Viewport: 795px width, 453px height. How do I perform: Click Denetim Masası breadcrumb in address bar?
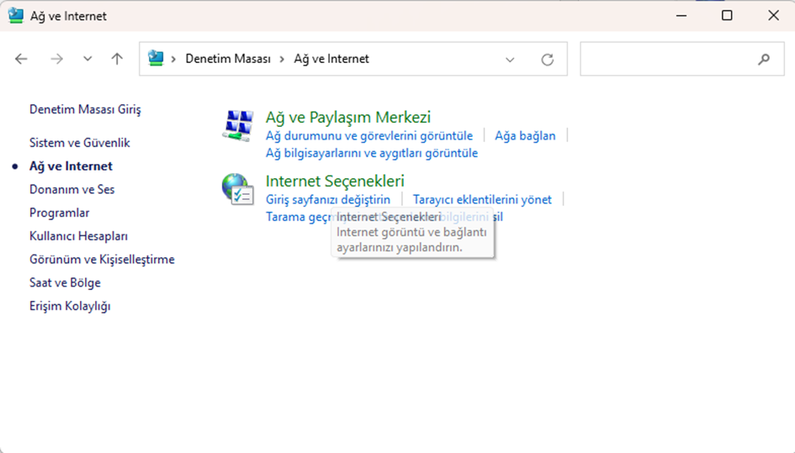[x=228, y=59]
